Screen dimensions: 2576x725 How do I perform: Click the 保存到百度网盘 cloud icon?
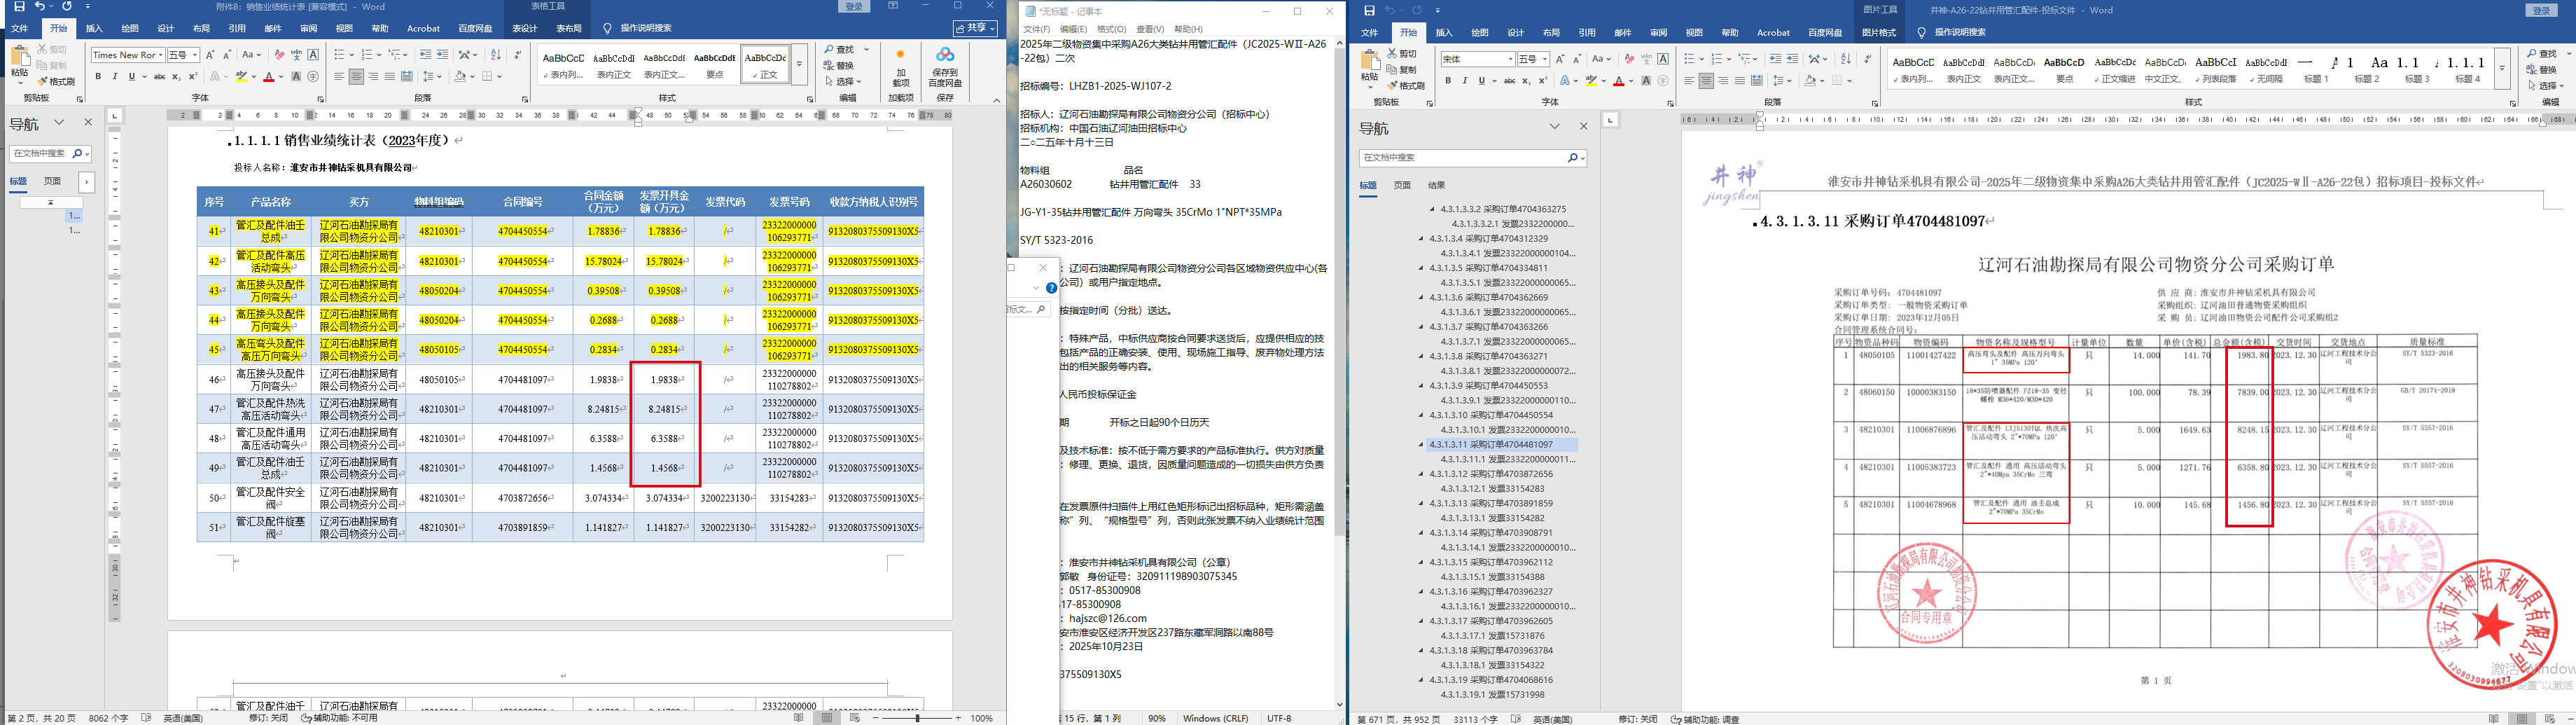point(945,67)
